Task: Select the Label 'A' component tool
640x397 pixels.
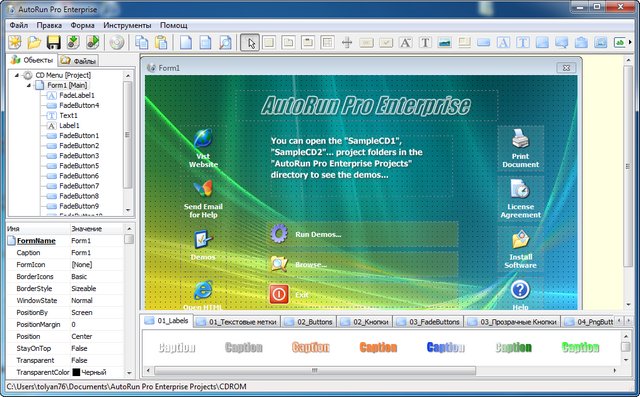Action: click(x=405, y=42)
